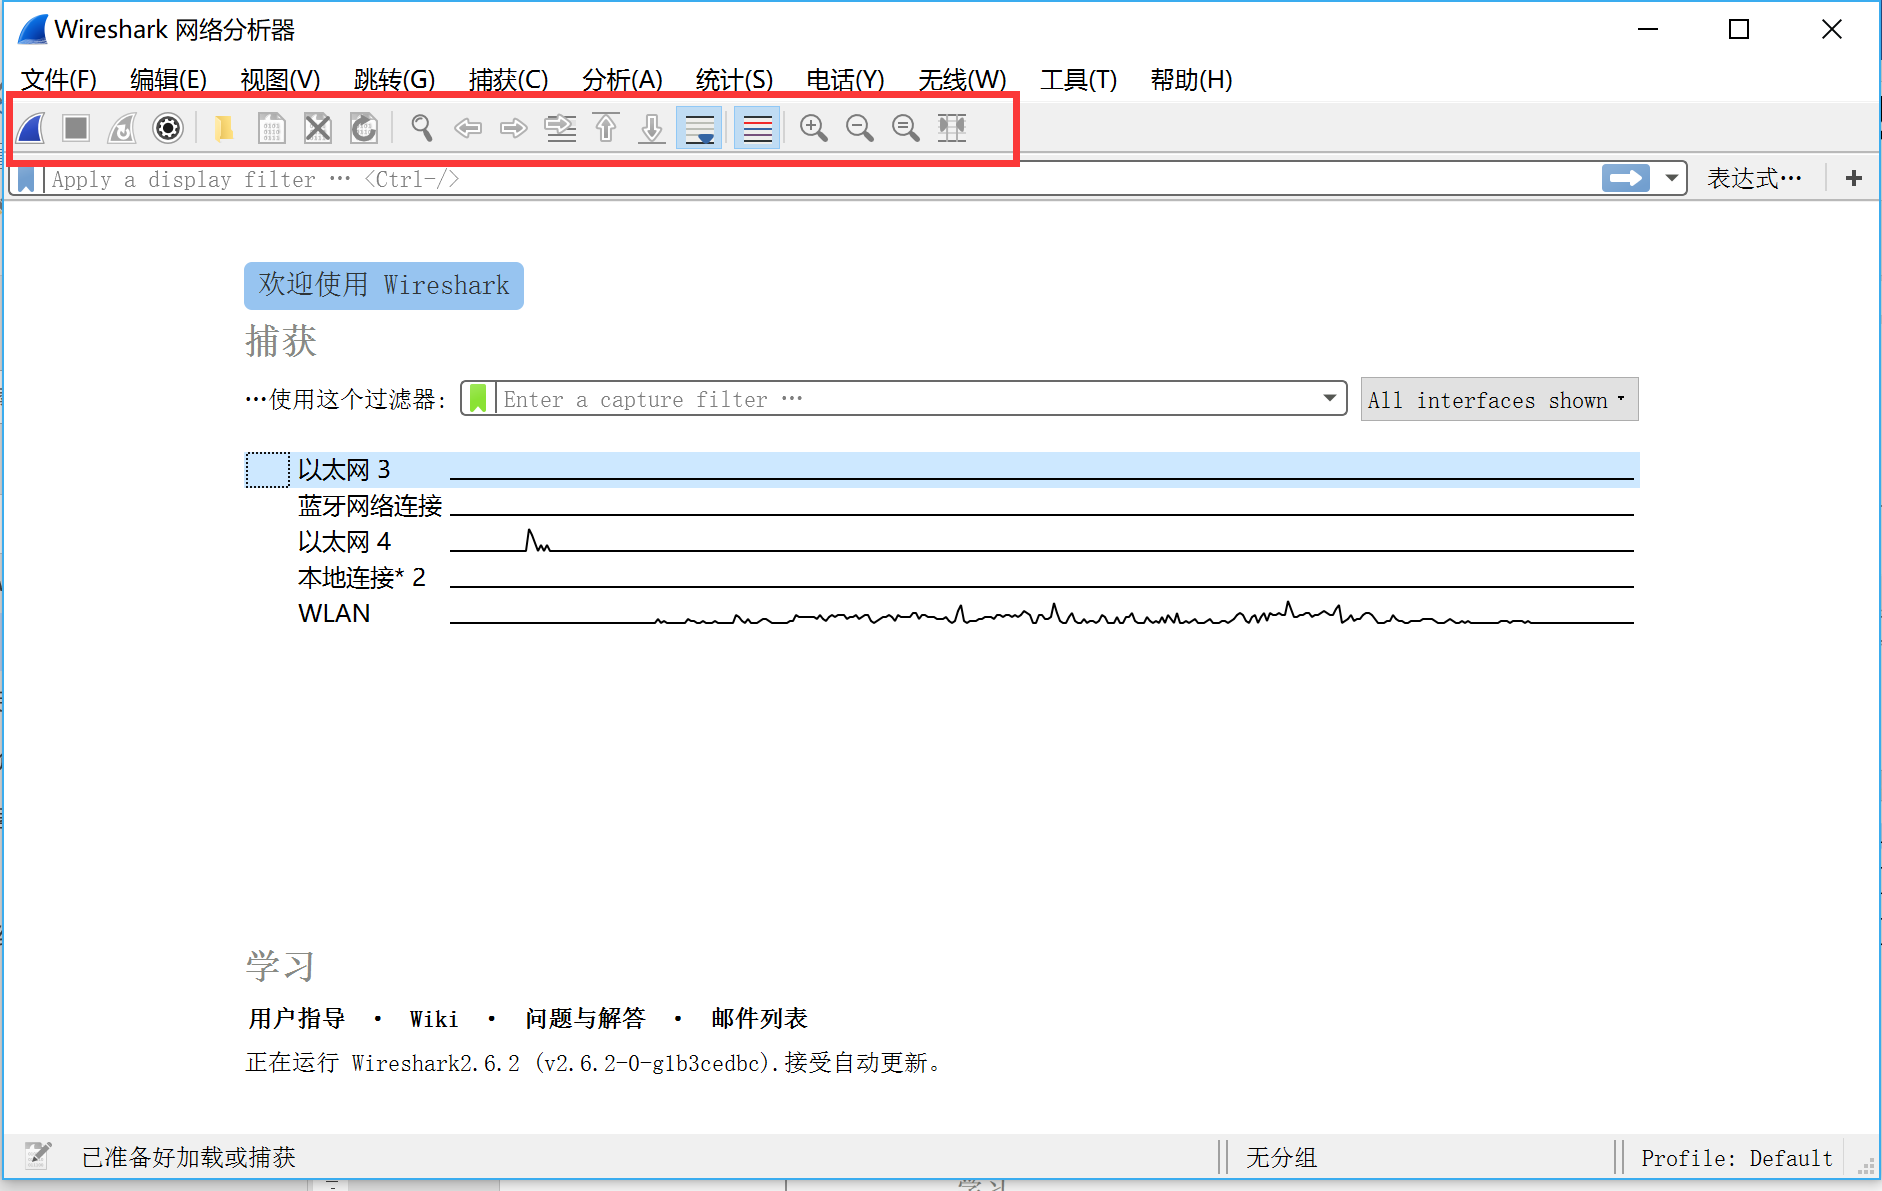Click status bar expert info icon

(x=38, y=1156)
